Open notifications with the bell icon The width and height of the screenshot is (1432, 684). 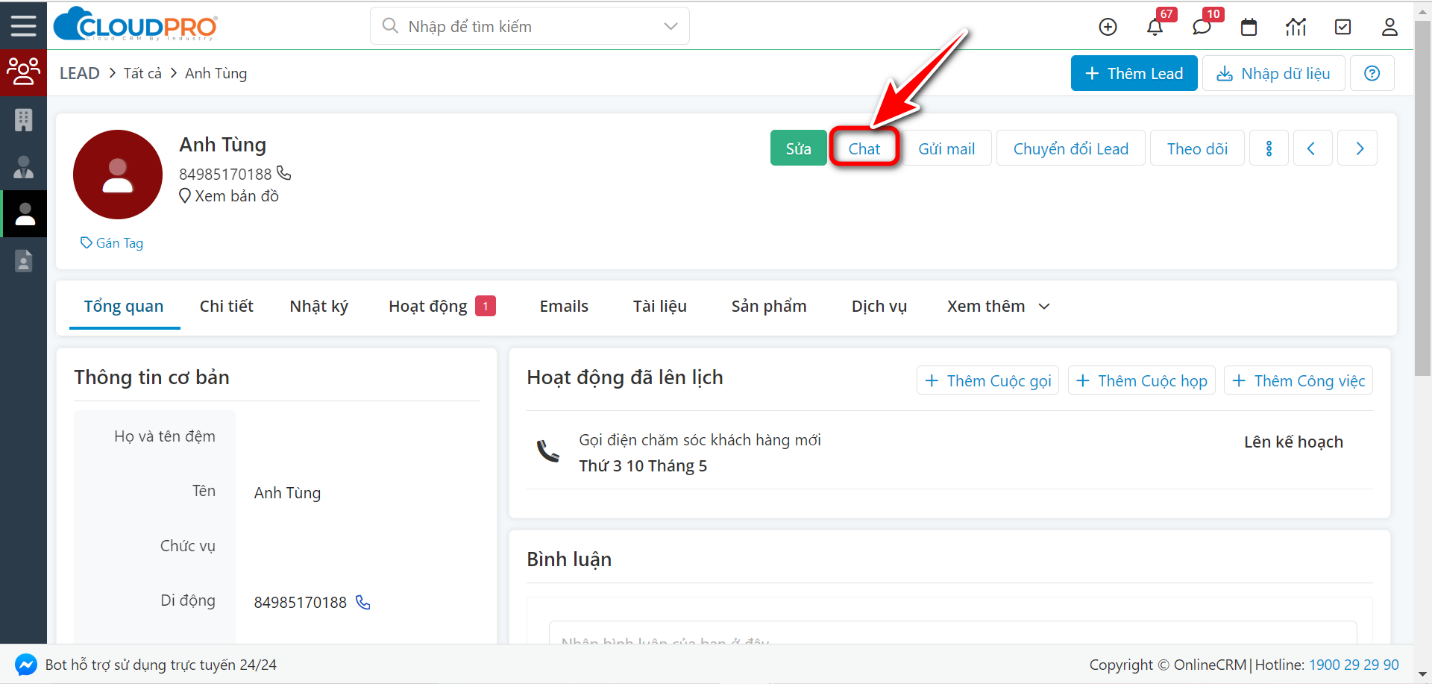point(1155,27)
